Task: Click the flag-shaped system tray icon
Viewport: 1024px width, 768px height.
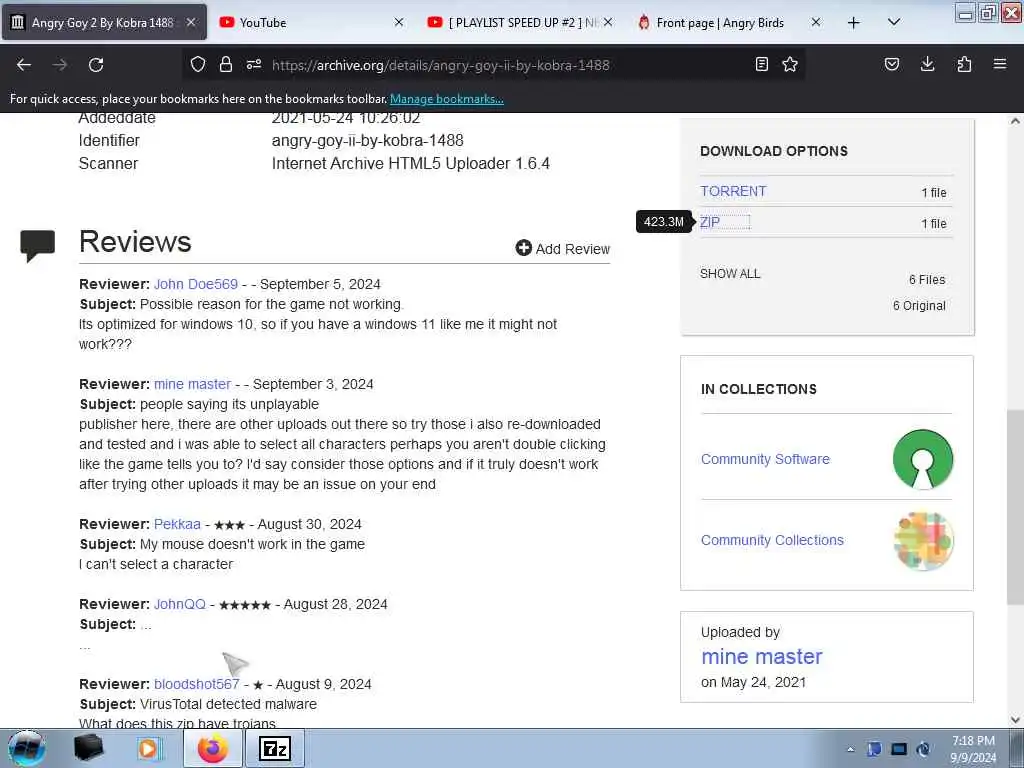Action: pos(874,749)
